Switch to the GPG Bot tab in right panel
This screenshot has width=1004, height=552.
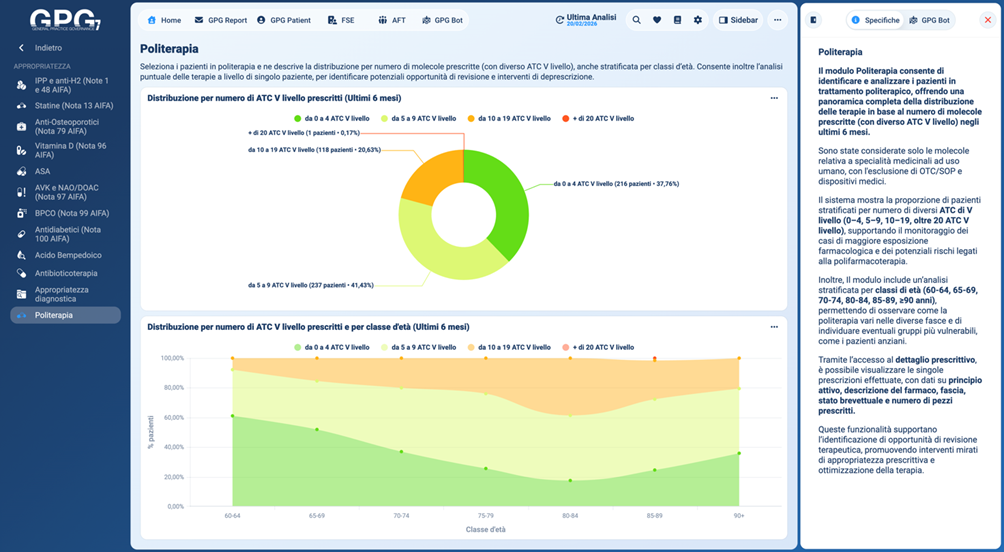click(929, 20)
